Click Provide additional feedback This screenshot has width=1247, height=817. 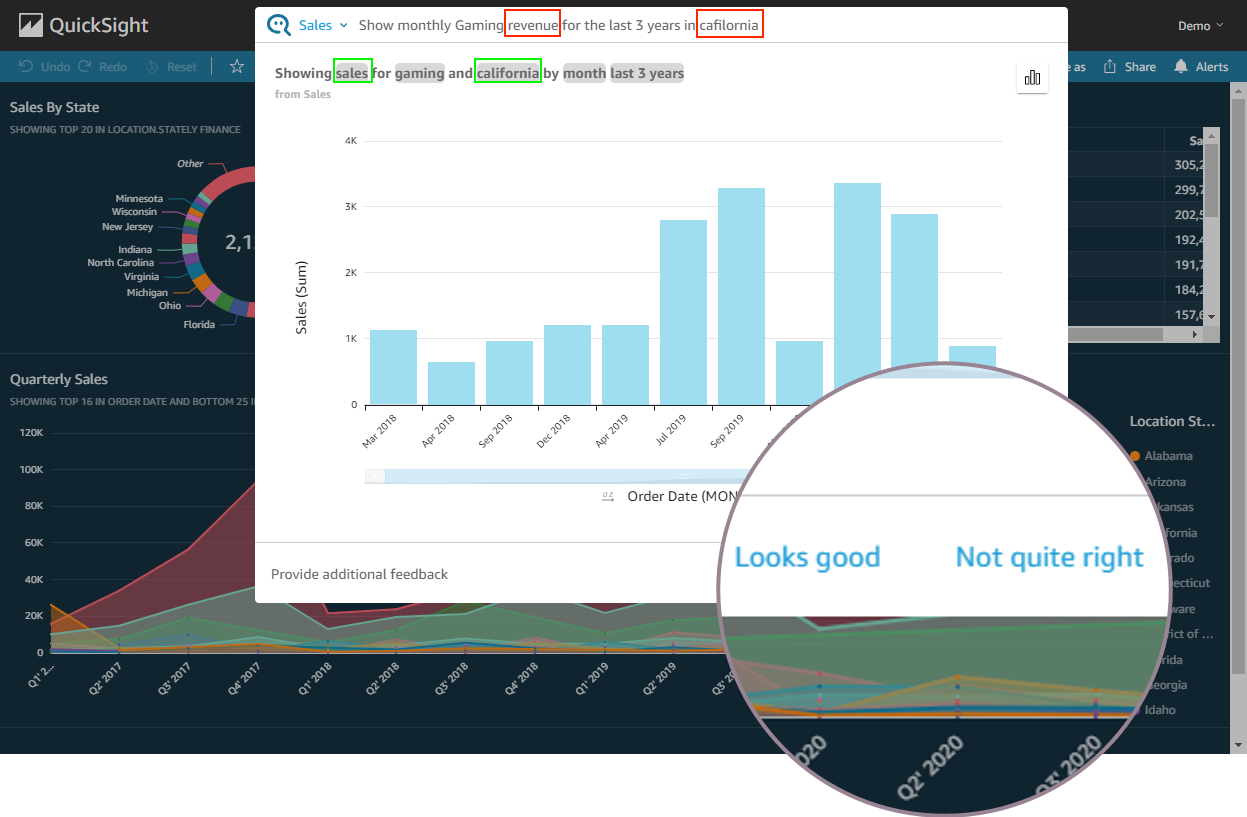(360, 574)
